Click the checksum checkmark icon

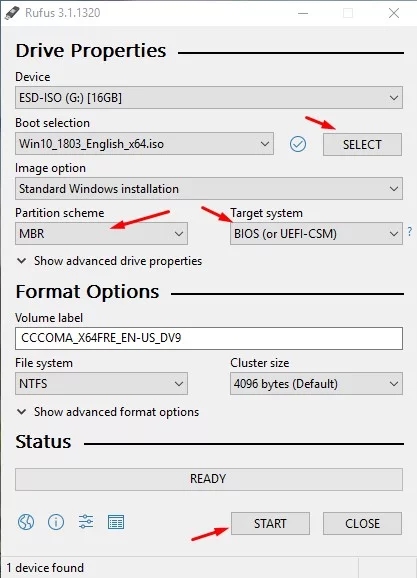pos(298,144)
